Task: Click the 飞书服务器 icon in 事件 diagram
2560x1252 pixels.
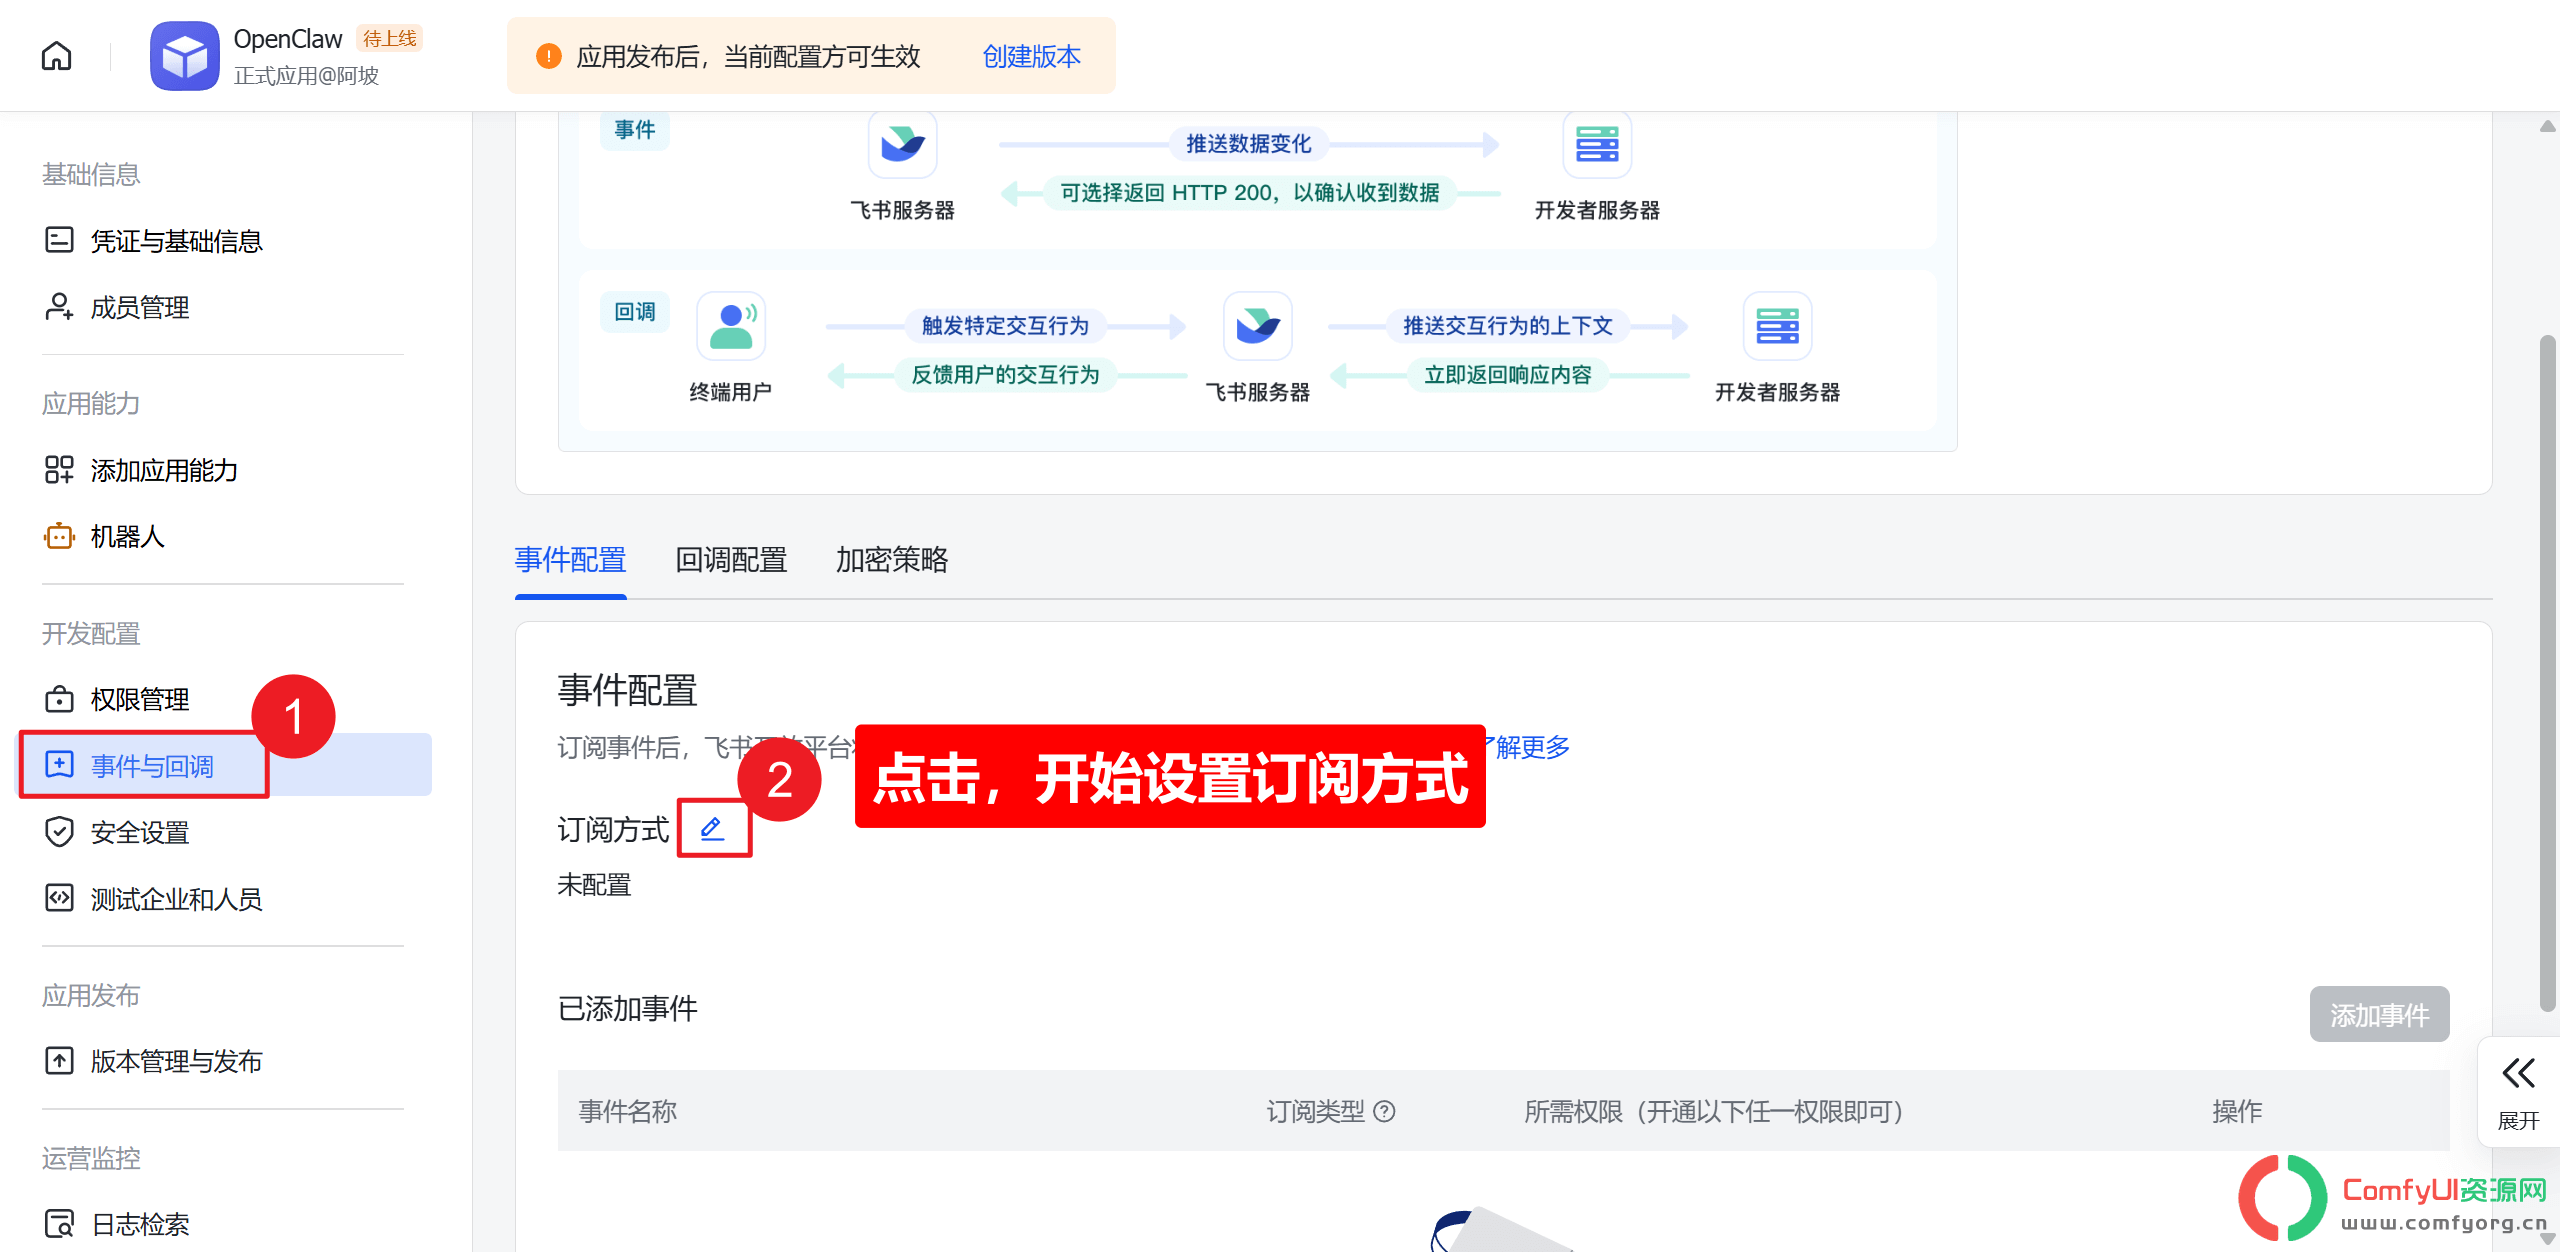Action: click(x=902, y=145)
